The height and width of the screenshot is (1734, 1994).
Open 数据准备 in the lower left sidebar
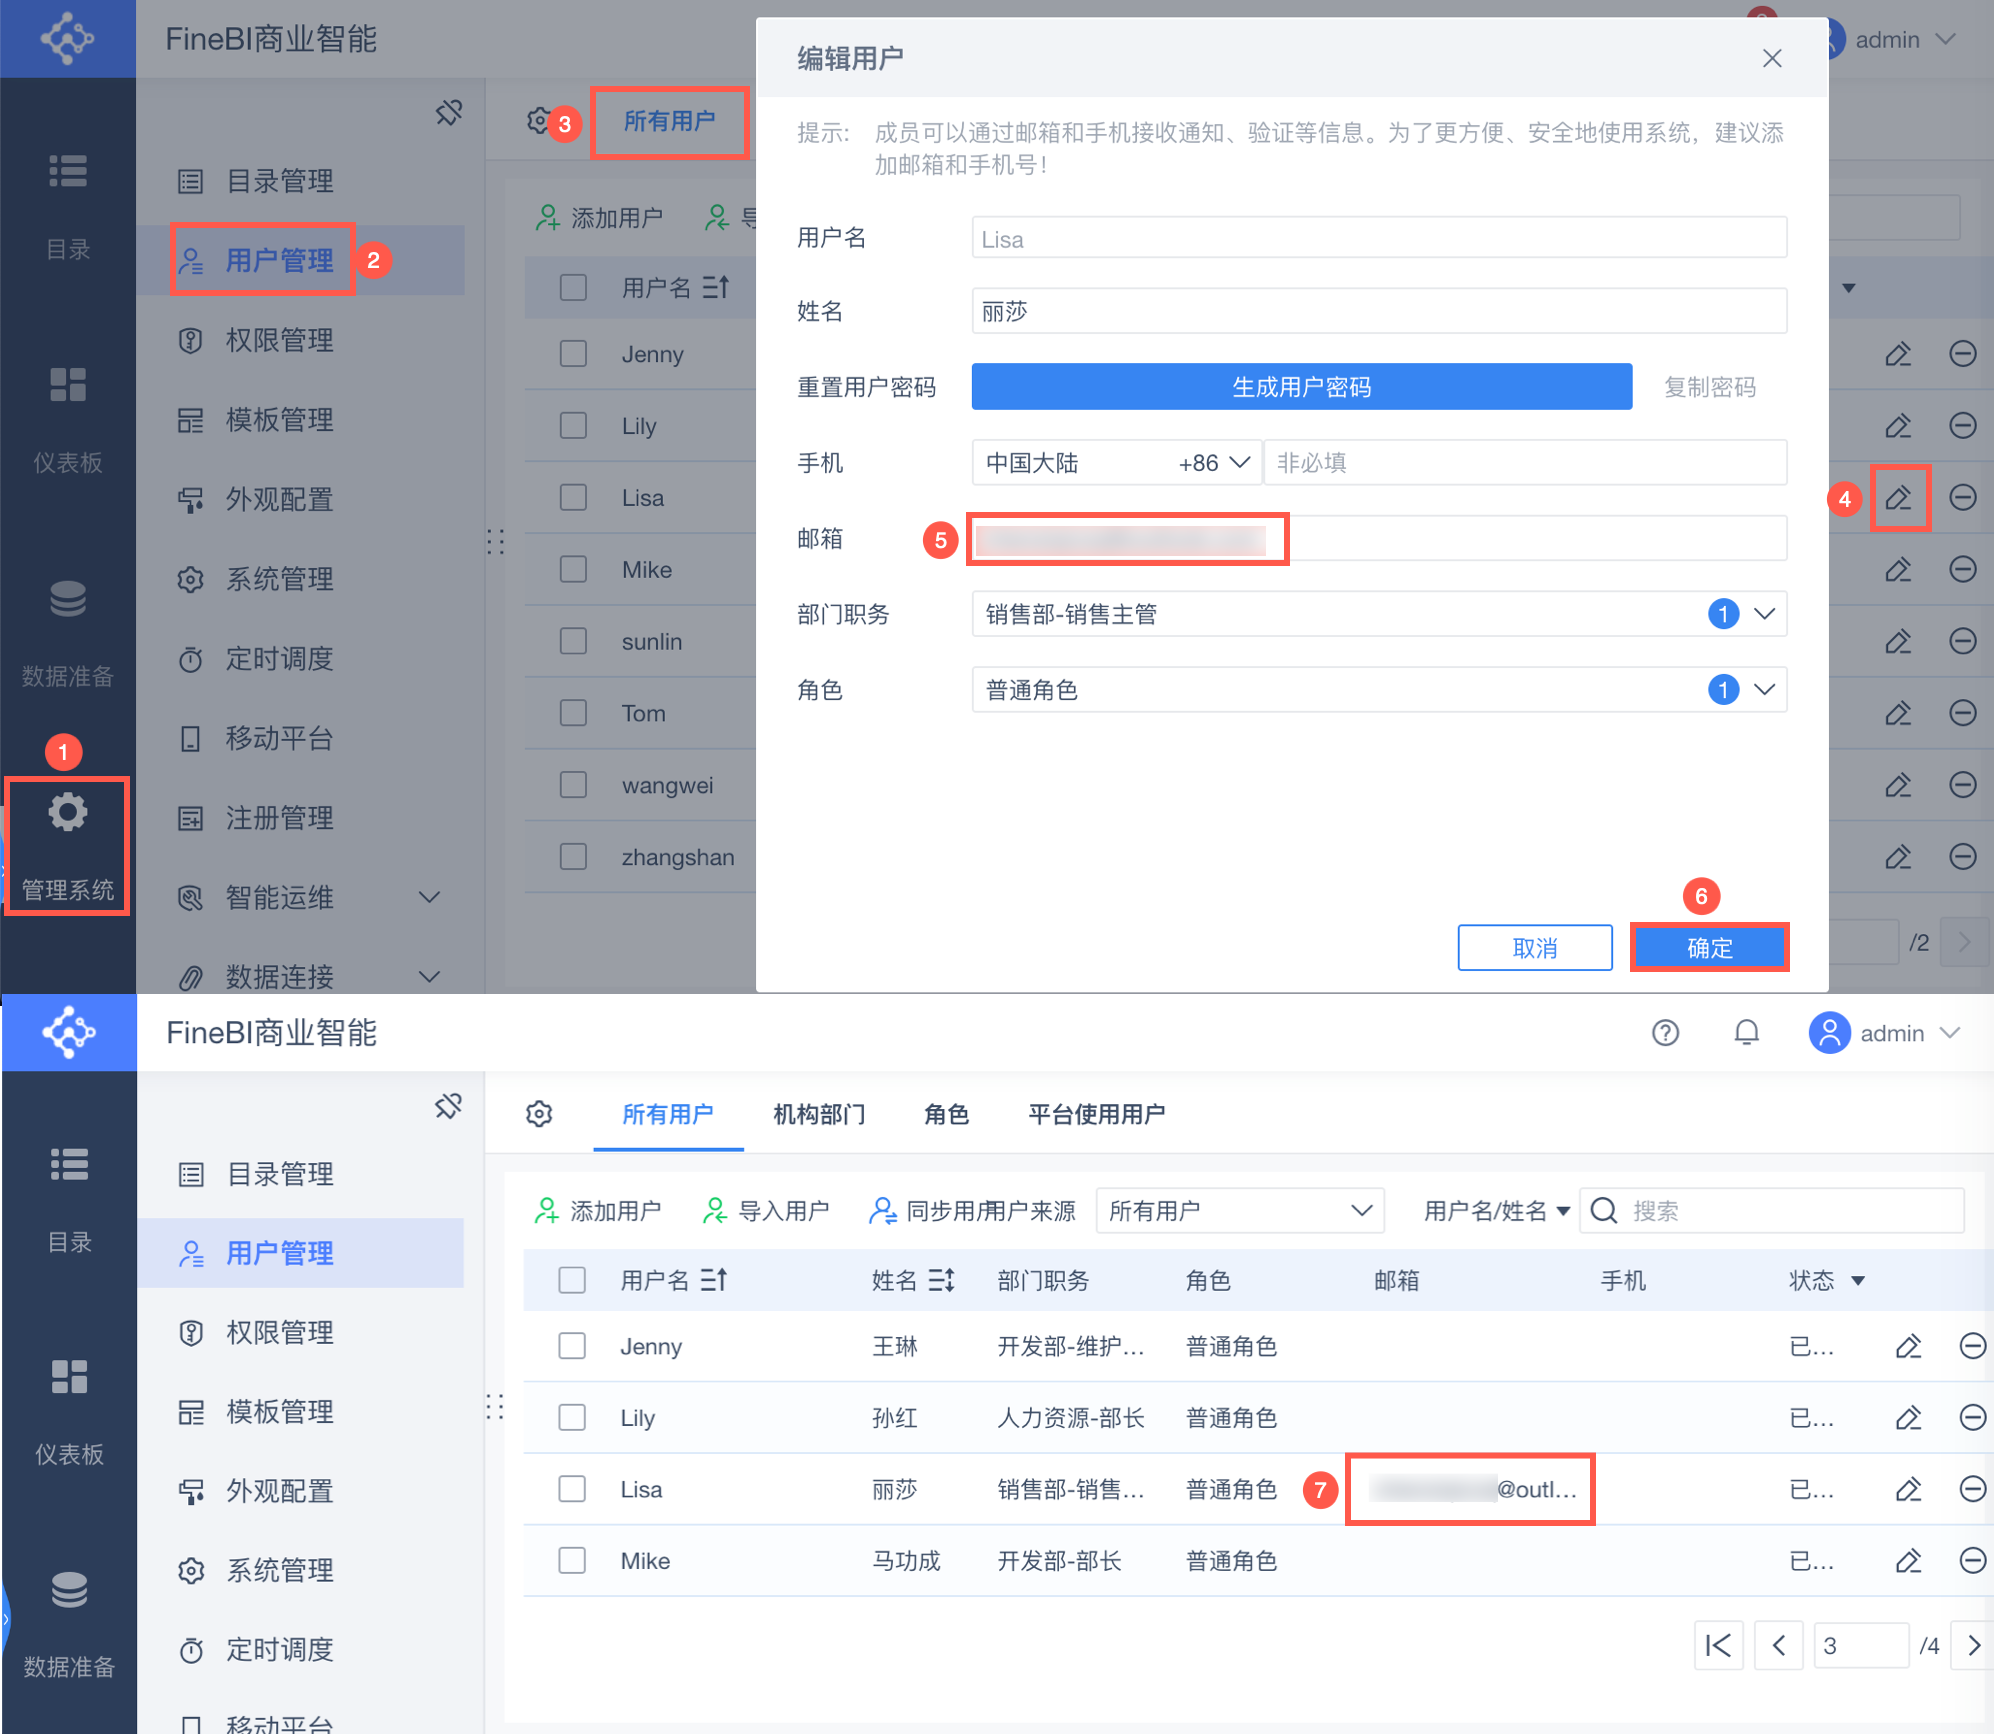(69, 1620)
